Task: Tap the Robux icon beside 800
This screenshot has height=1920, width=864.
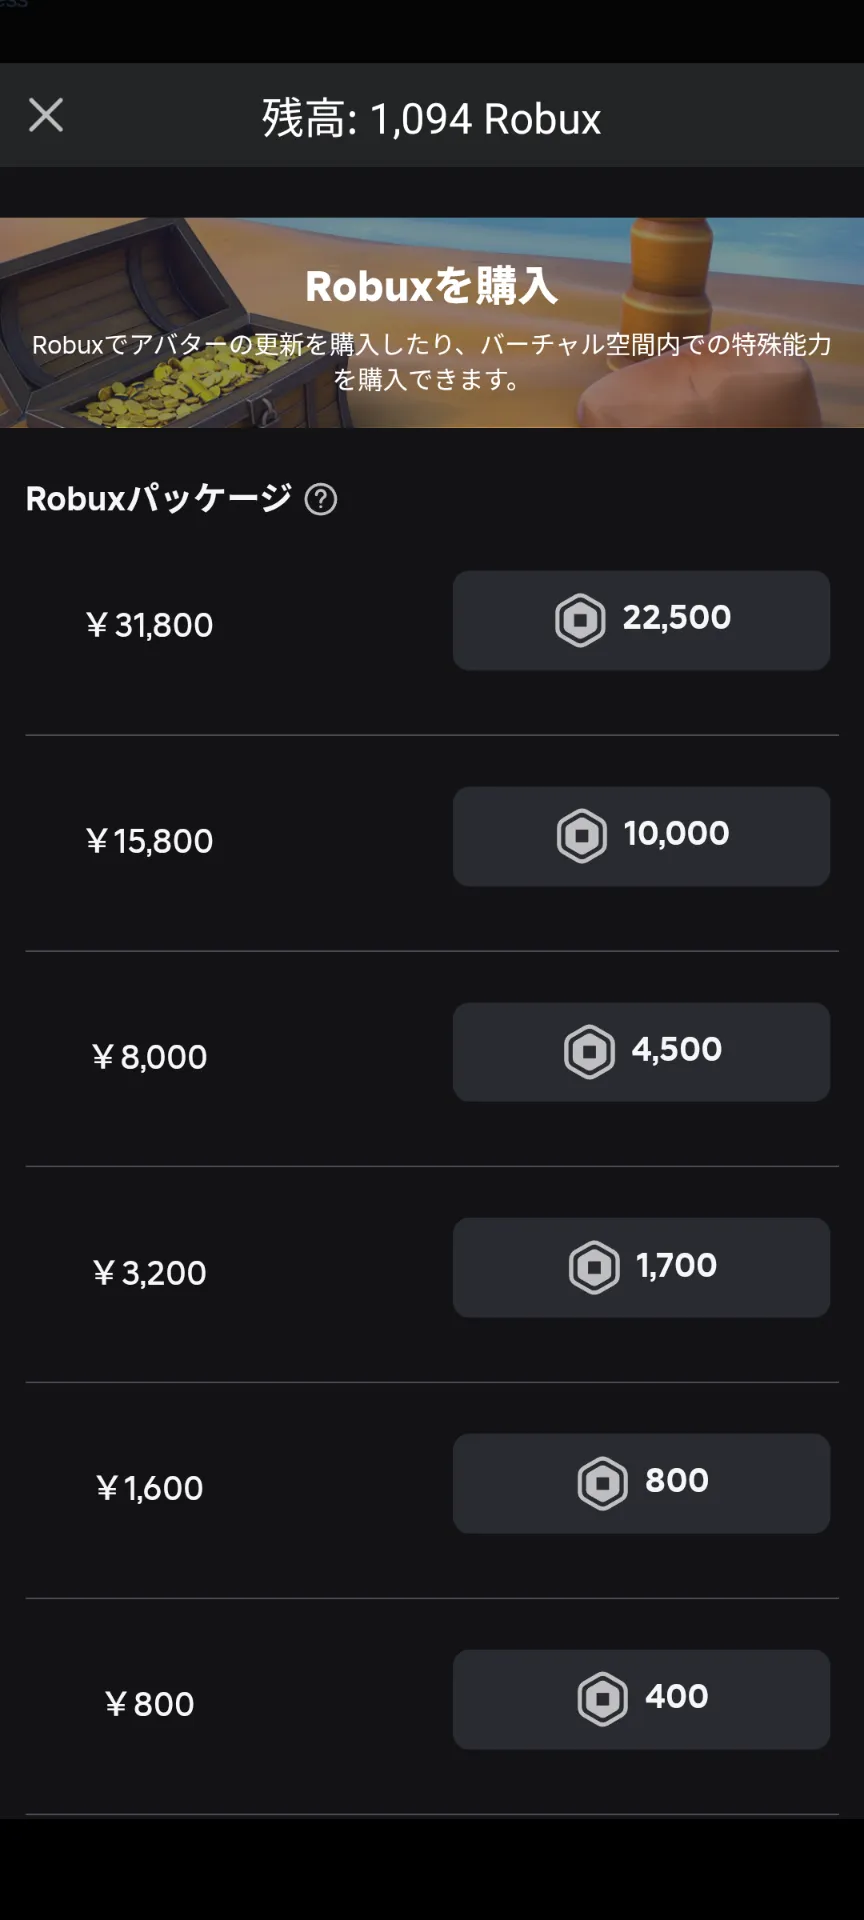Action: click(603, 1483)
